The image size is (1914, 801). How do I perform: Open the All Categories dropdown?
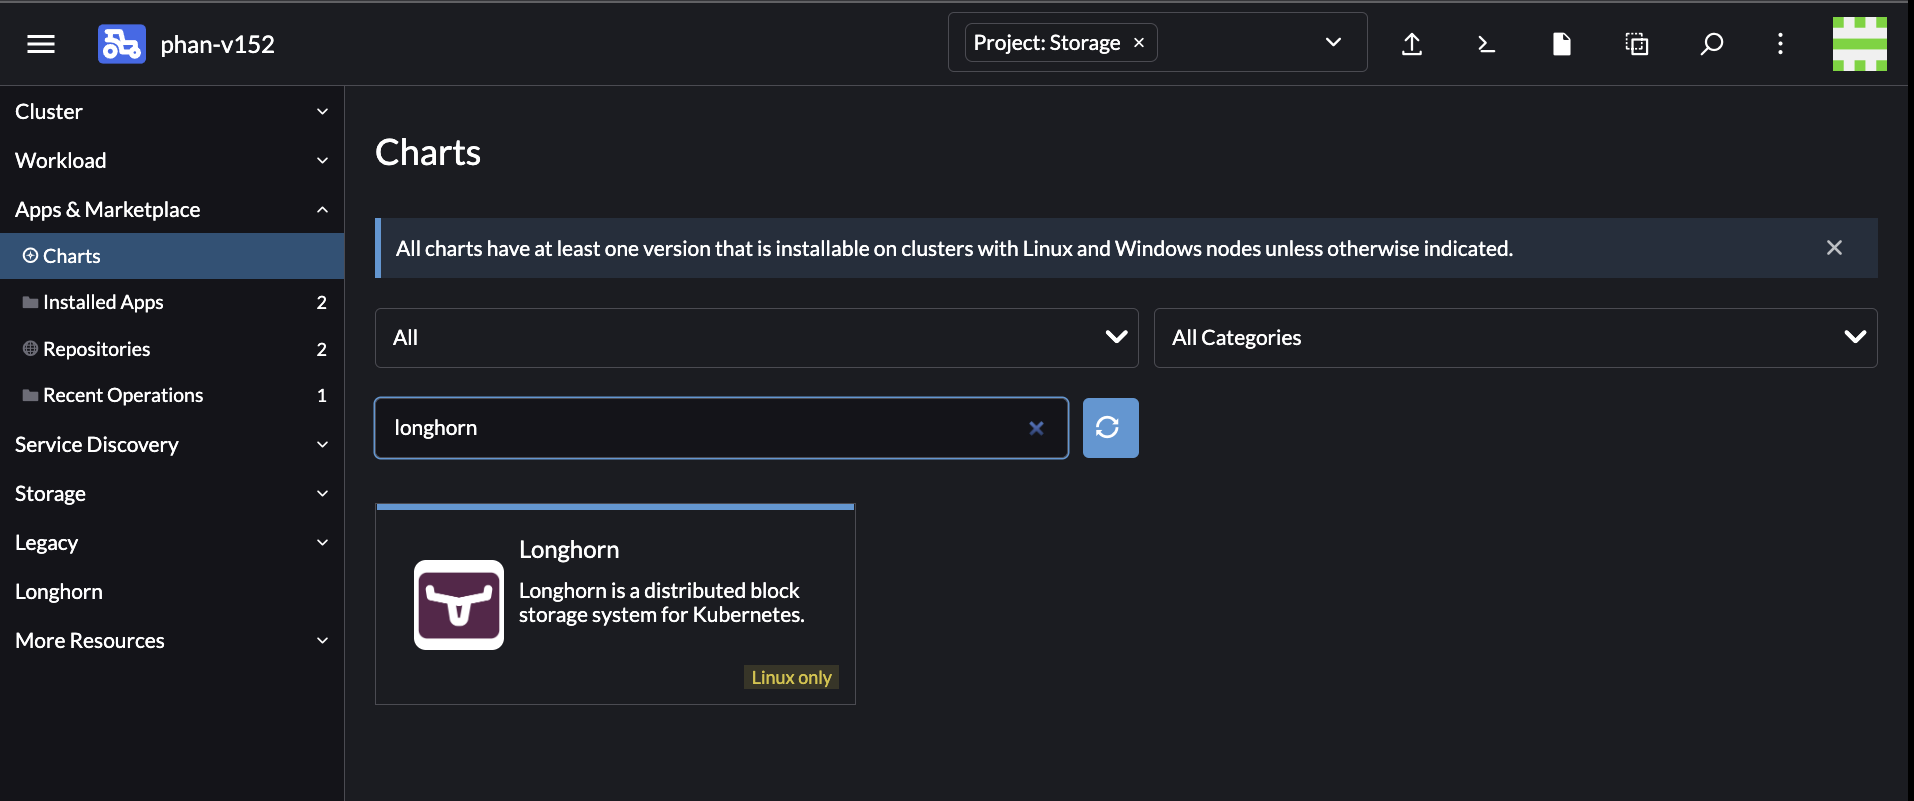[1514, 338]
